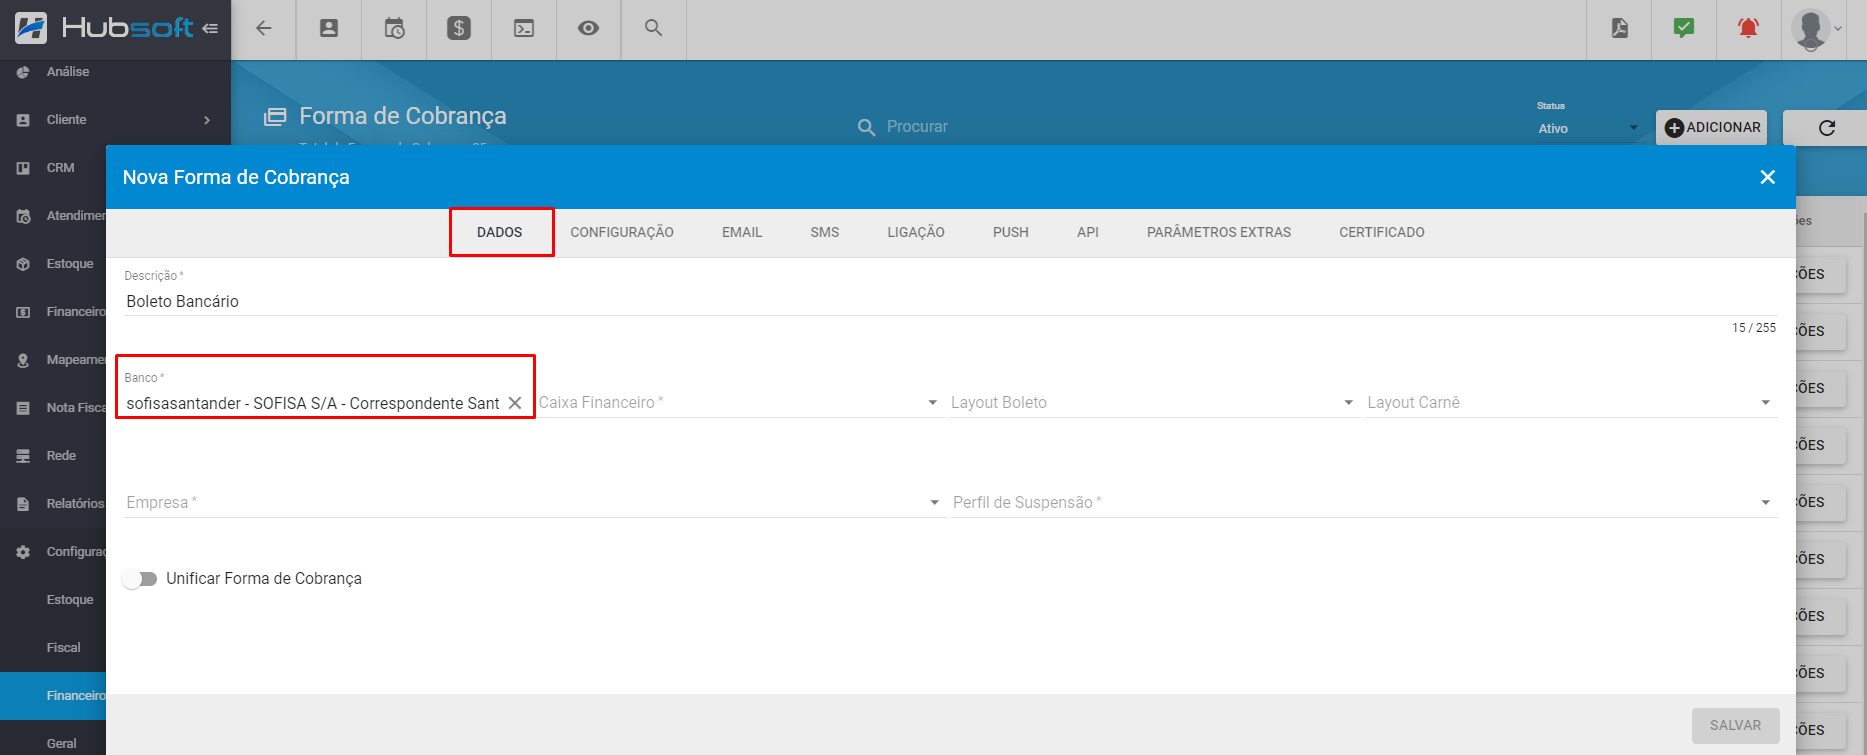Switch to the PUSH tab

click(x=1011, y=232)
